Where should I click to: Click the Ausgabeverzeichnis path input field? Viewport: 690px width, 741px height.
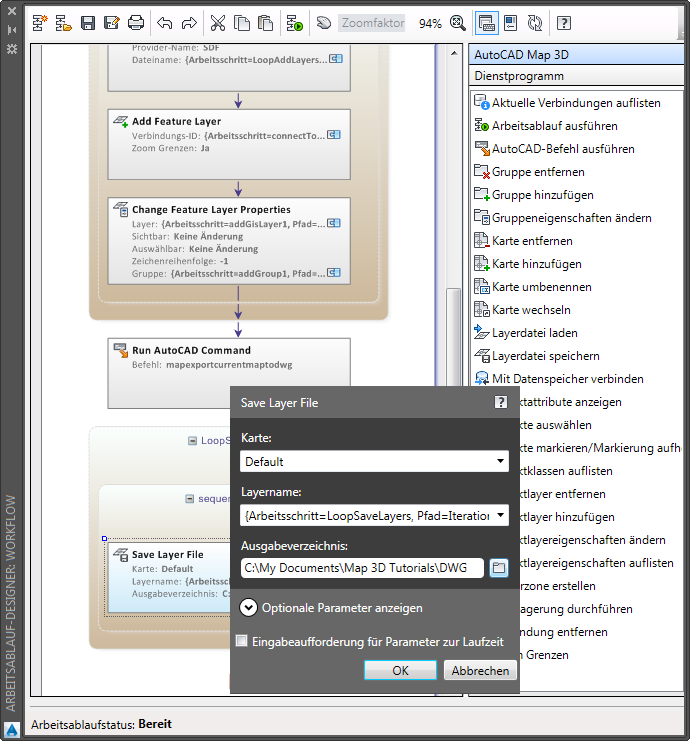(x=362, y=568)
